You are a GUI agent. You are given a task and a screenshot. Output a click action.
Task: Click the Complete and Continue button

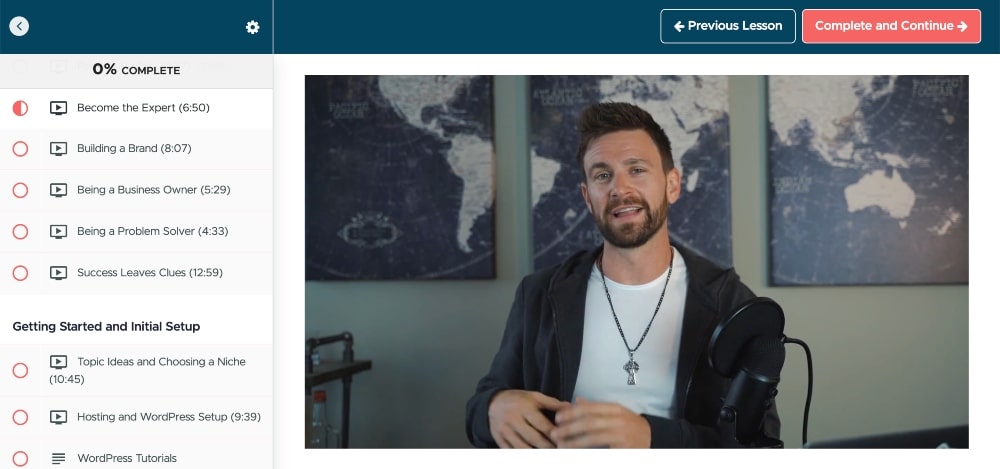click(891, 26)
